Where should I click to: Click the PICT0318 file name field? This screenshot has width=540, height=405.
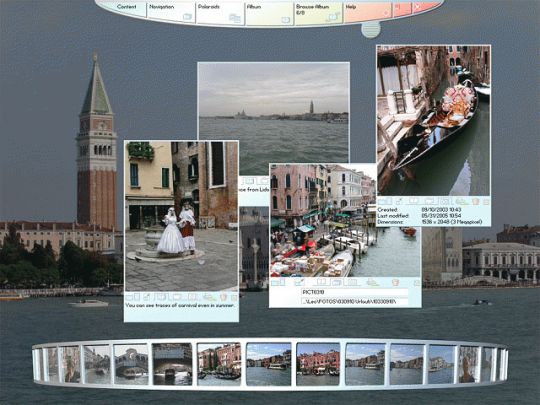(x=354, y=292)
